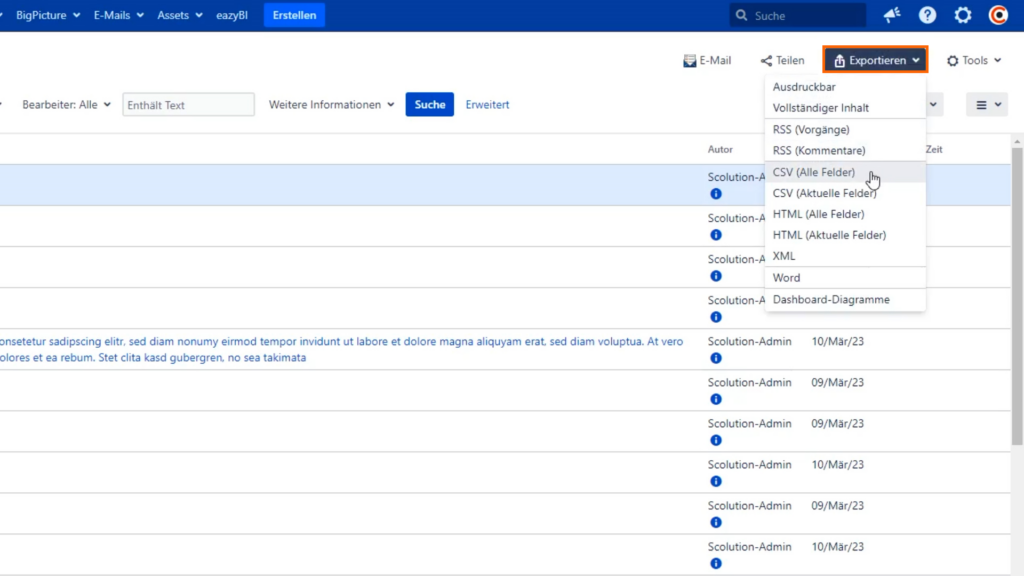Open the Tools dropdown

tap(973, 60)
